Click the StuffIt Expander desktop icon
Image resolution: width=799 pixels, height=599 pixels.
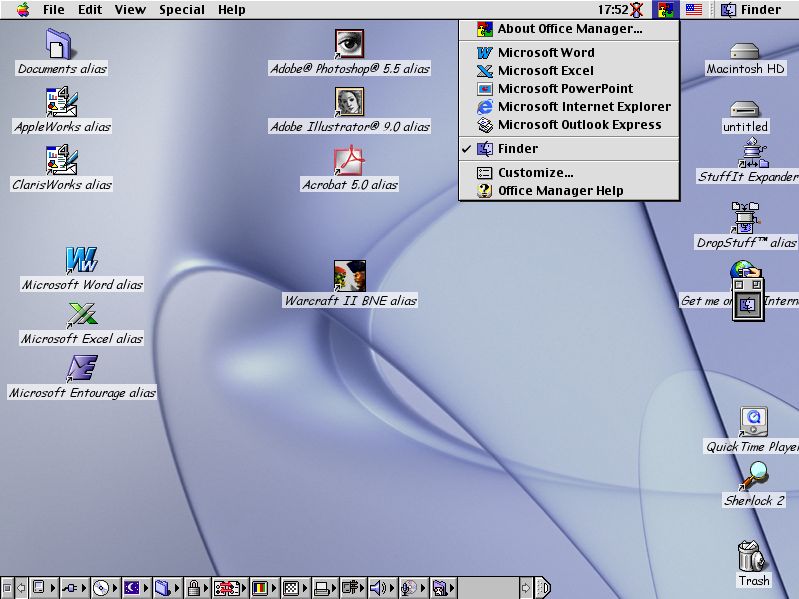753,153
